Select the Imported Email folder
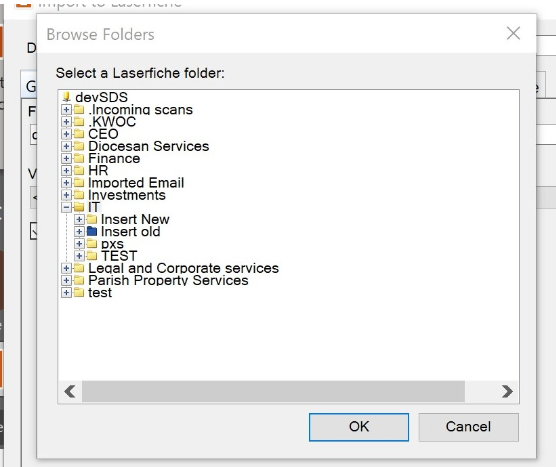 (x=136, y=183)
